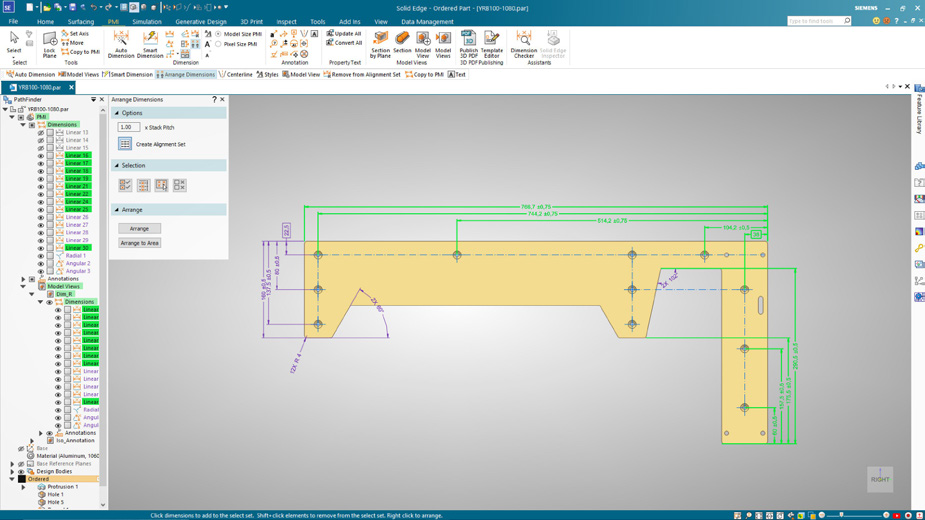Image resolution: width=925 pixels, height=520 pixels.
Task: Click Remove from Alignment Set
Action: point(362,74)
